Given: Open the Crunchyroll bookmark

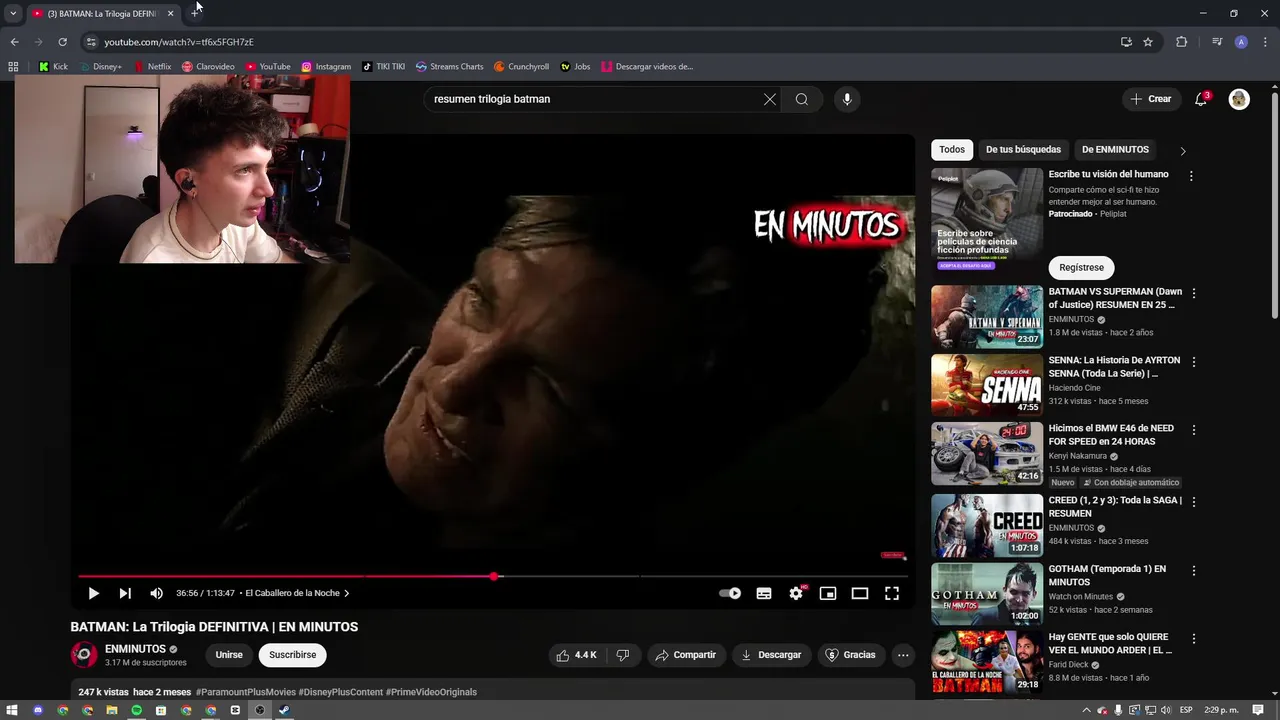Looking at the screenshot, I should click(521, 67).
